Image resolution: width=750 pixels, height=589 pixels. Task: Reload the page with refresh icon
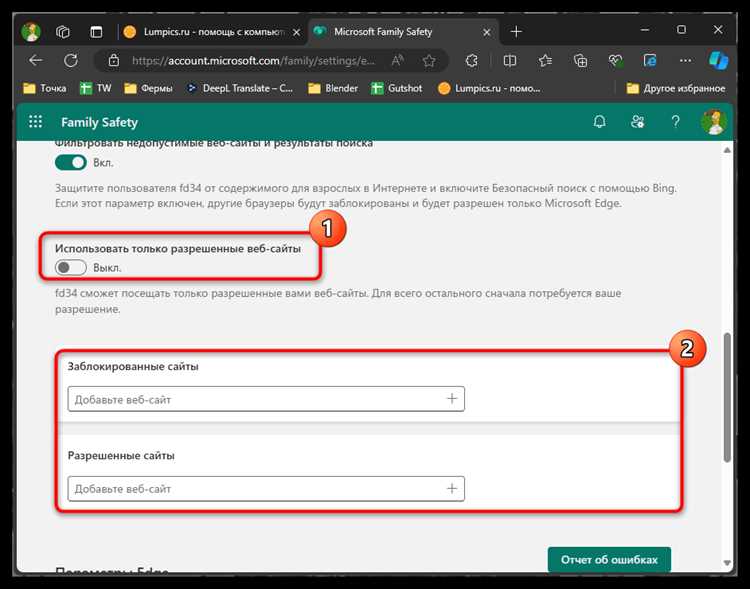click(x=71, y=60)
